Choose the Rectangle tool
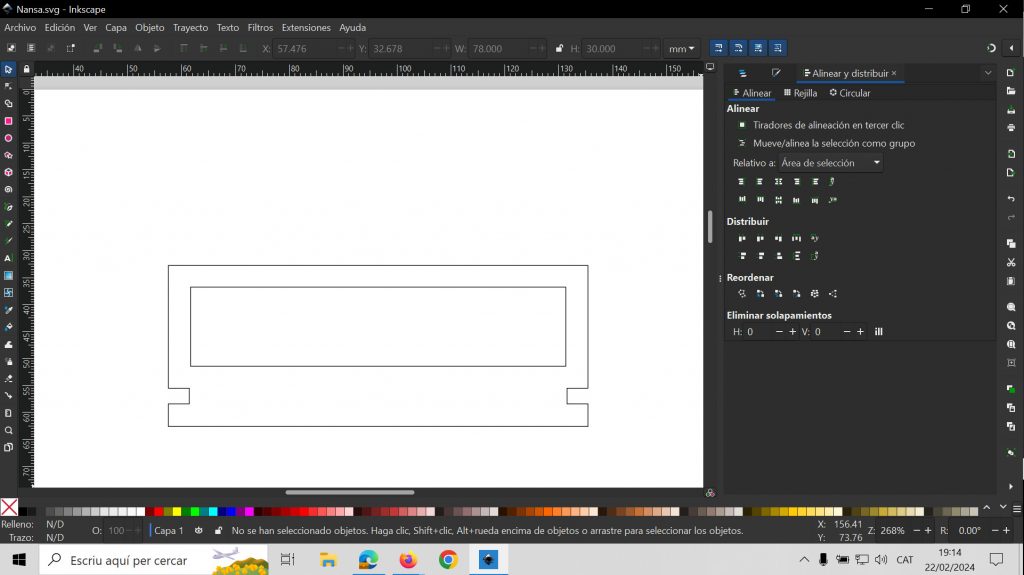Viewport: 1024px width, 575px height. click(8, 121)
